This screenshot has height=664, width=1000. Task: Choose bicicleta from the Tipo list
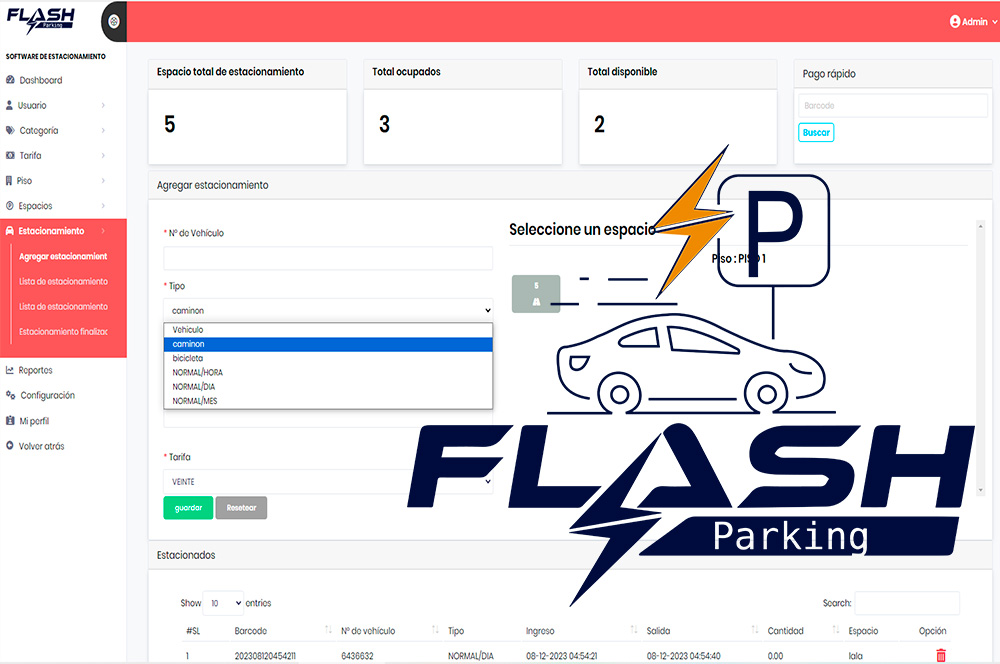(188, 358)
